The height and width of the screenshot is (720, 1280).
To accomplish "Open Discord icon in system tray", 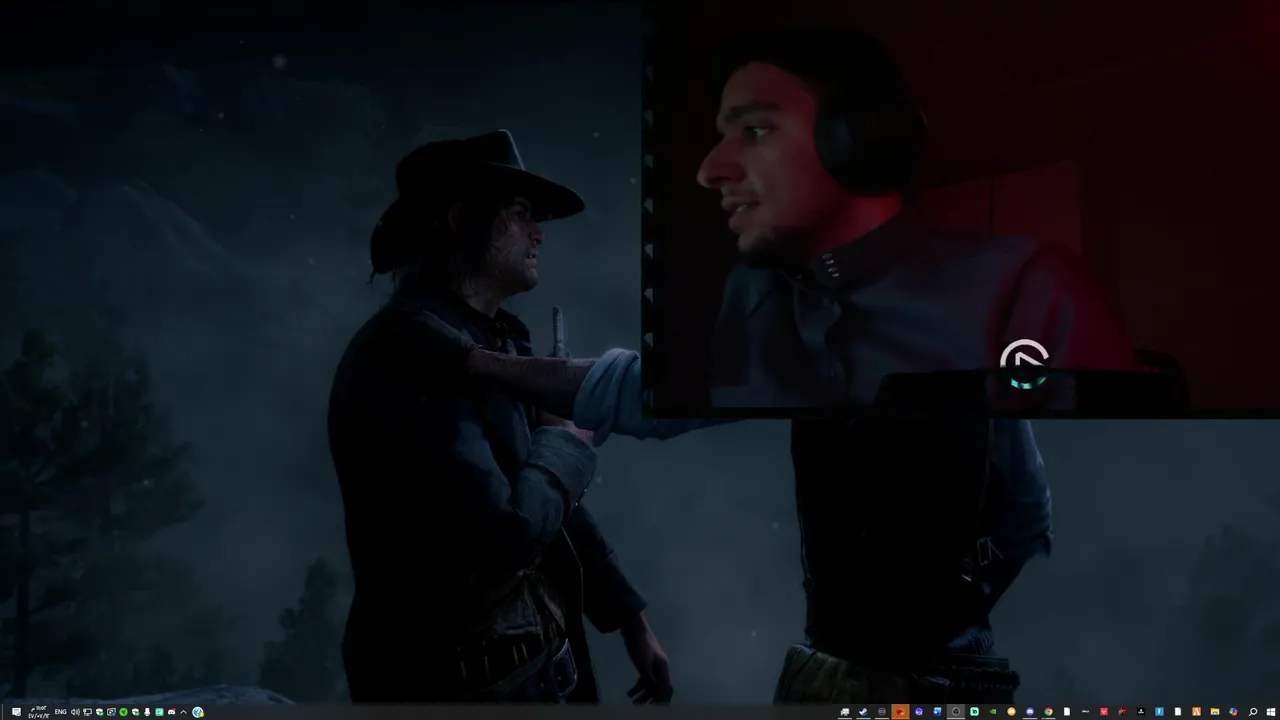I will (x=171, y=712).
